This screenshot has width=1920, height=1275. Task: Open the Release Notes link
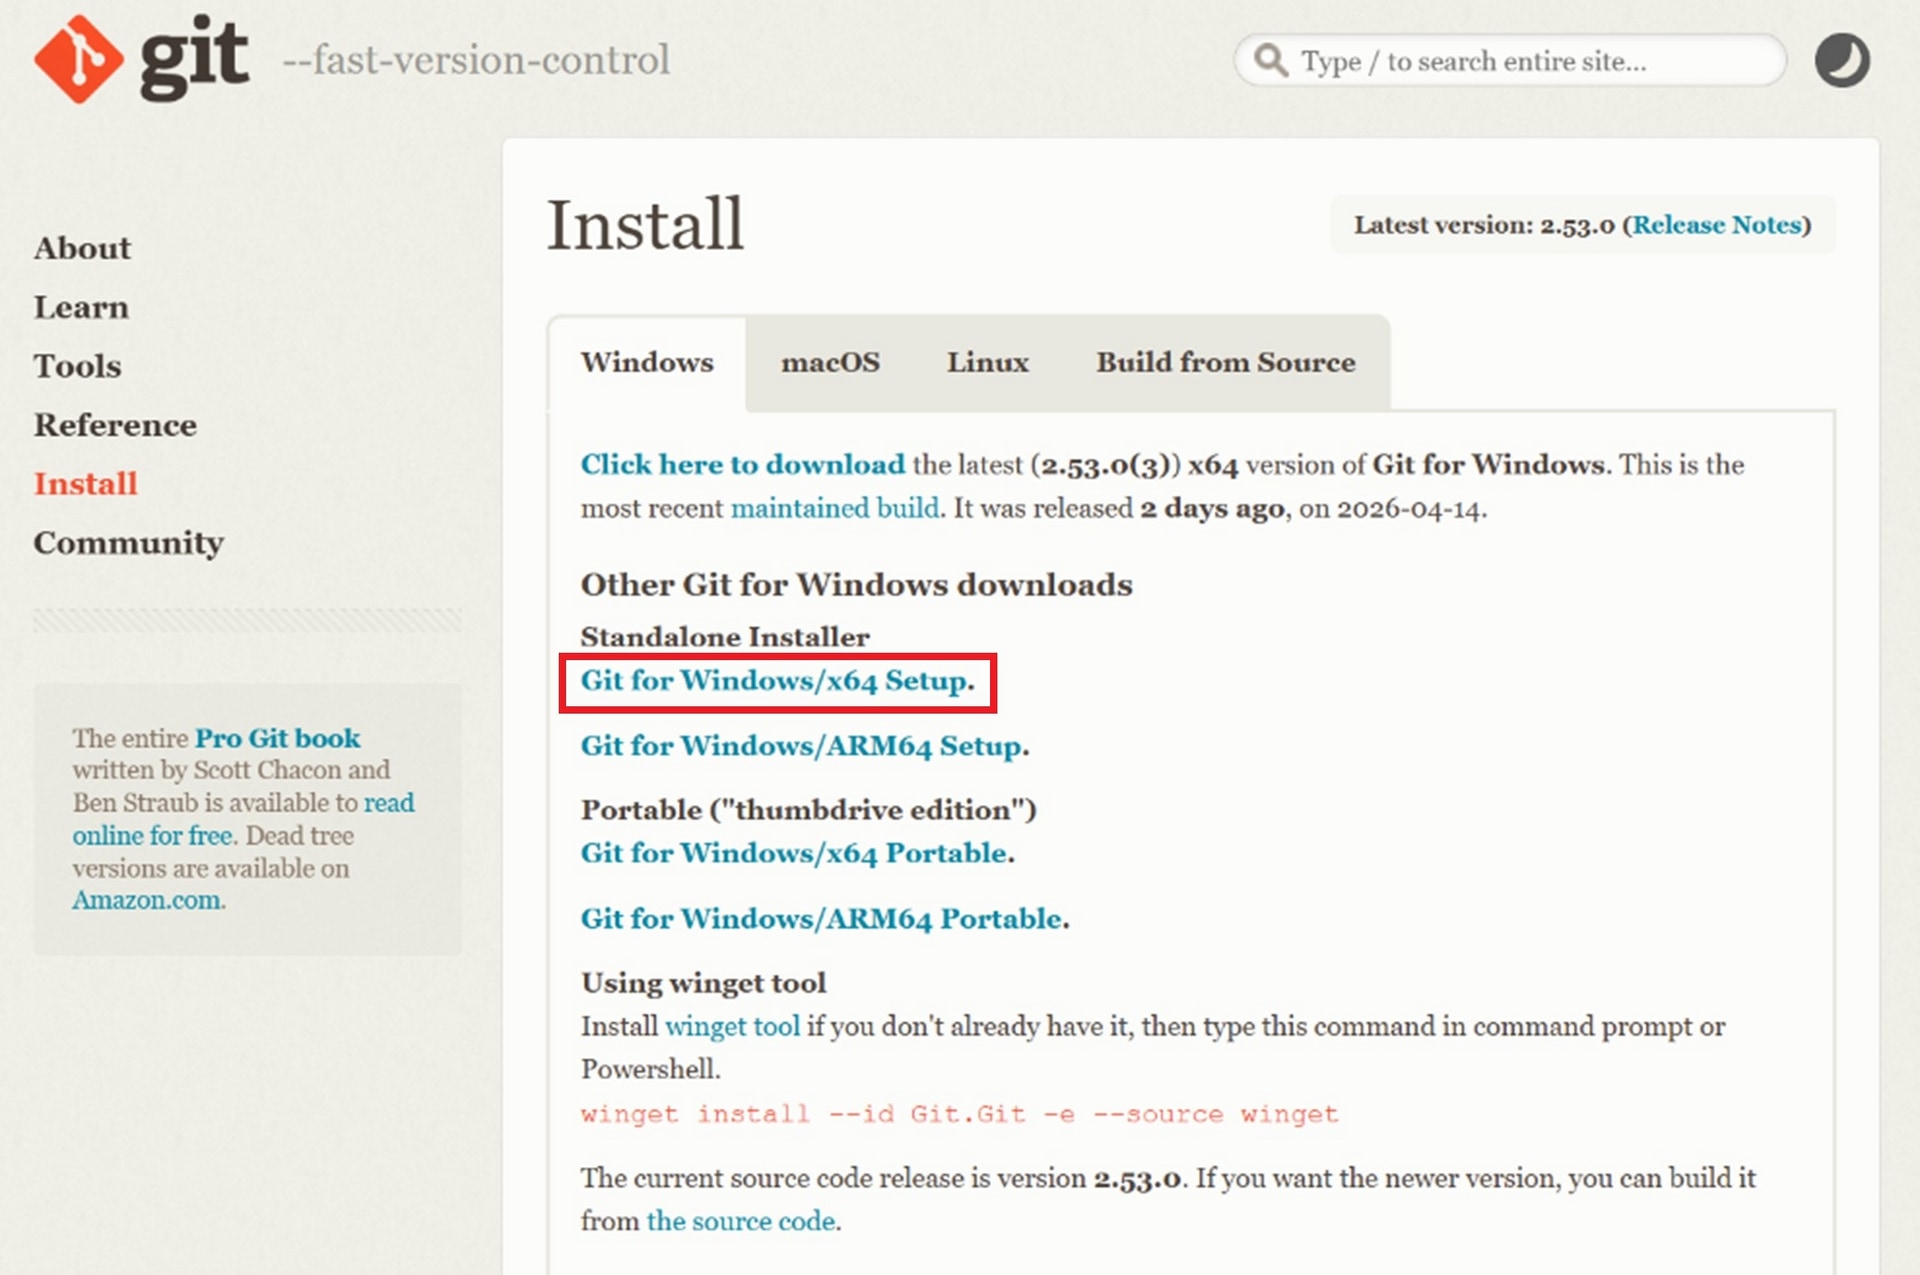[x=1716, y=224]
